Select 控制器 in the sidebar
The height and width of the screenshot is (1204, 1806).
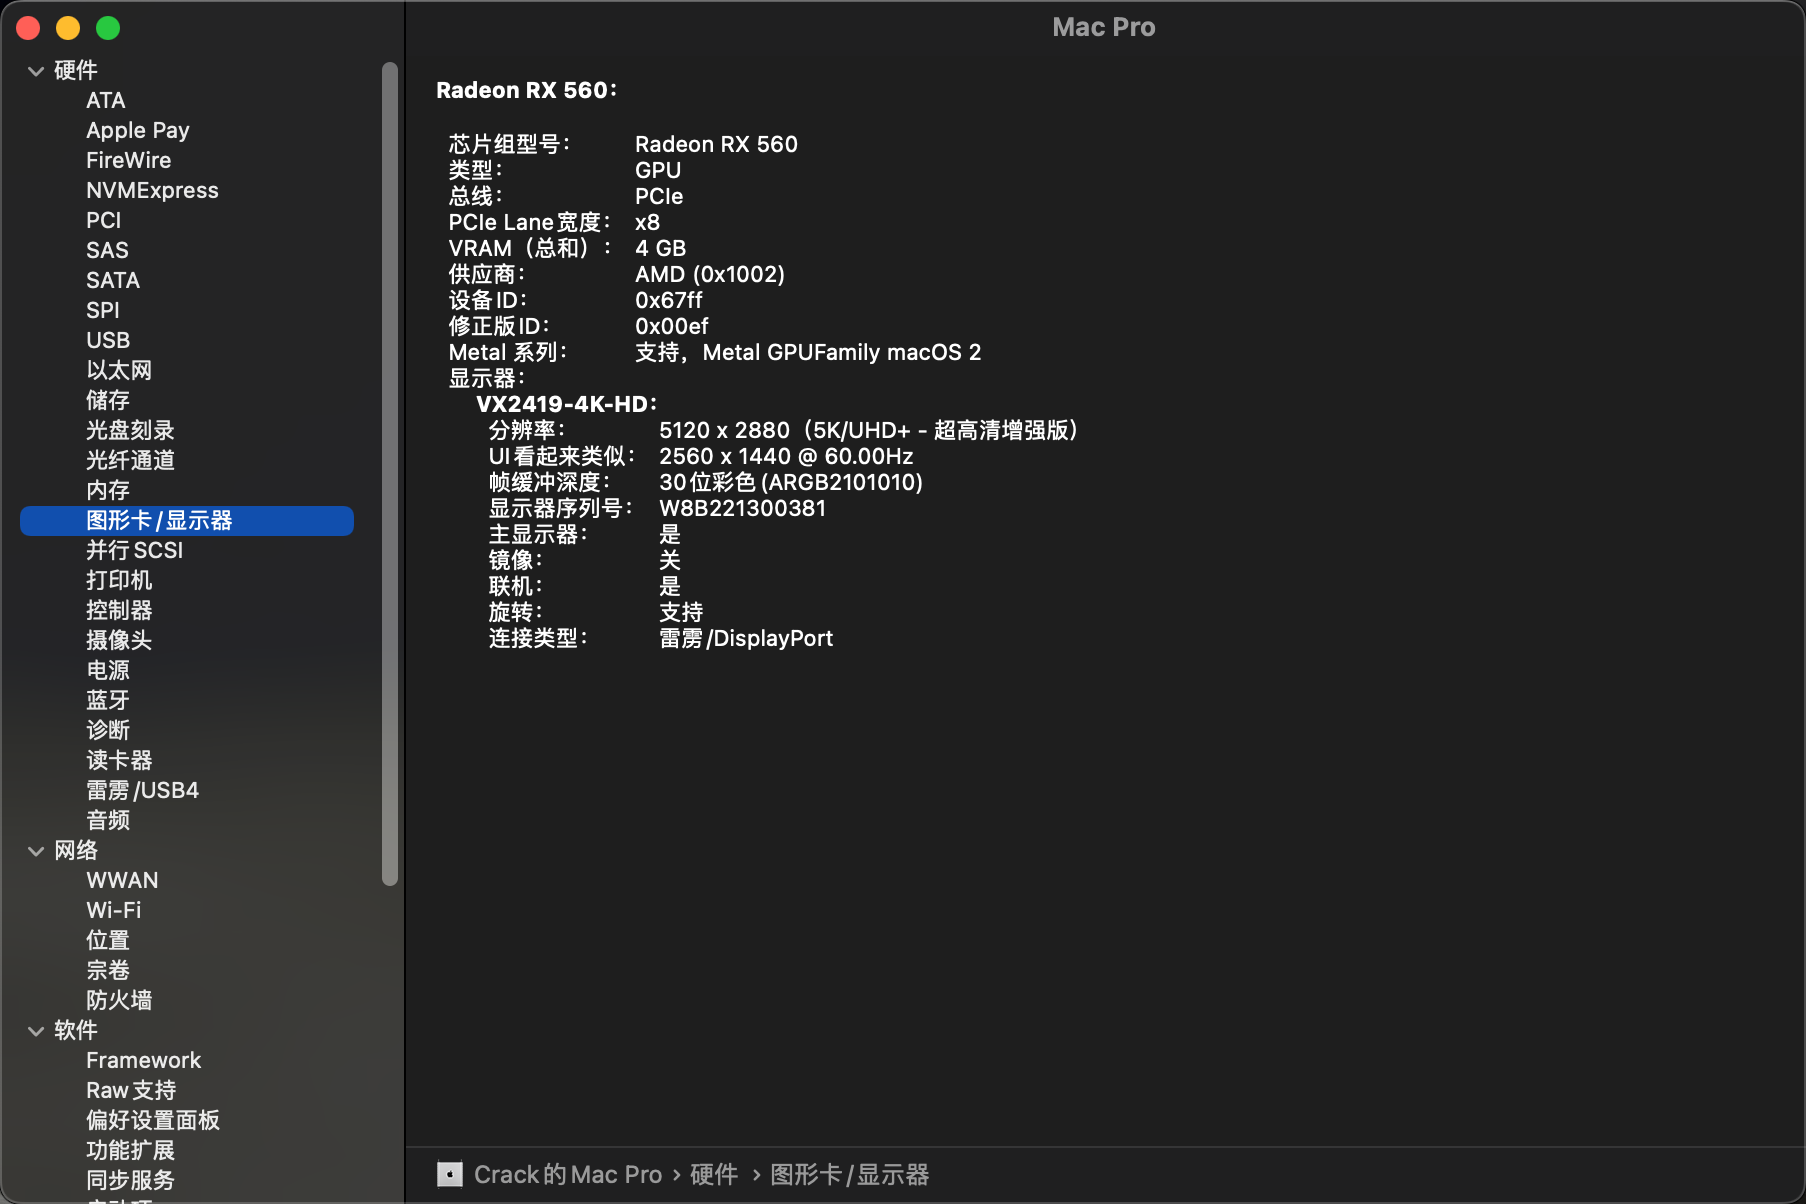pos(119,610)
